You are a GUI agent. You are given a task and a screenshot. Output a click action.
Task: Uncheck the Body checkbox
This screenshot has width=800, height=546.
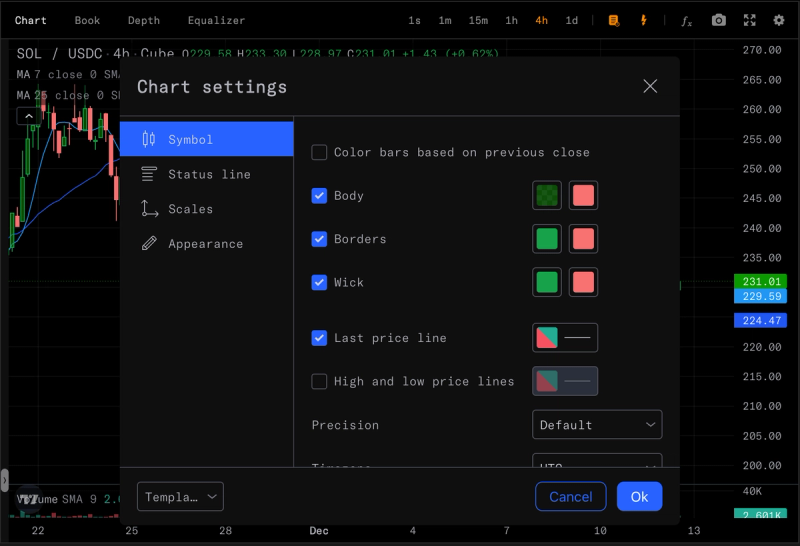[319, 195]
